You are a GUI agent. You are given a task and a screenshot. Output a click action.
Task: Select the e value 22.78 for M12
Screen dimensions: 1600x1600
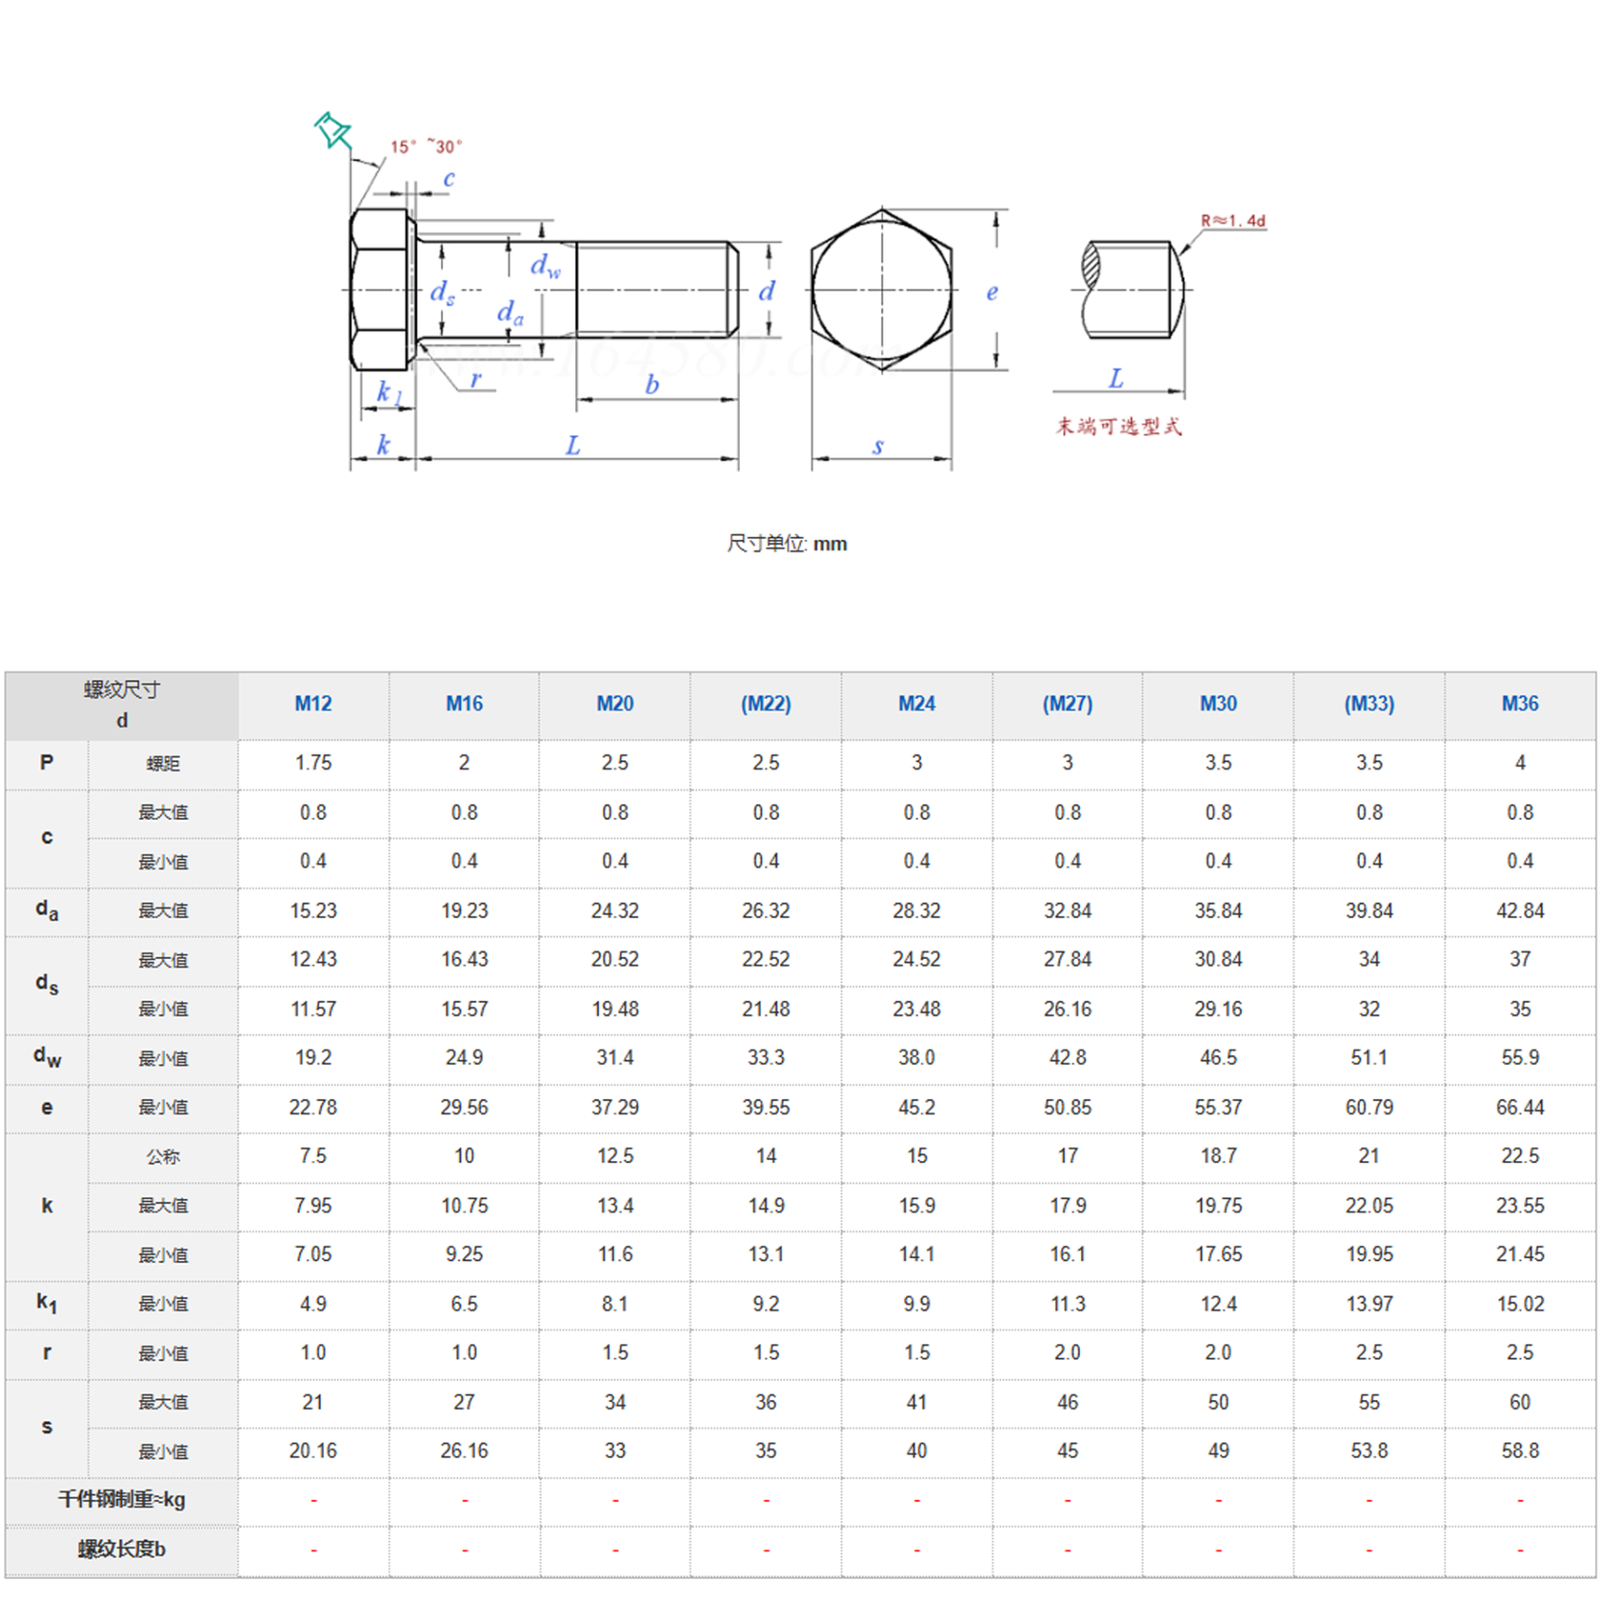tap(313, 1108)
